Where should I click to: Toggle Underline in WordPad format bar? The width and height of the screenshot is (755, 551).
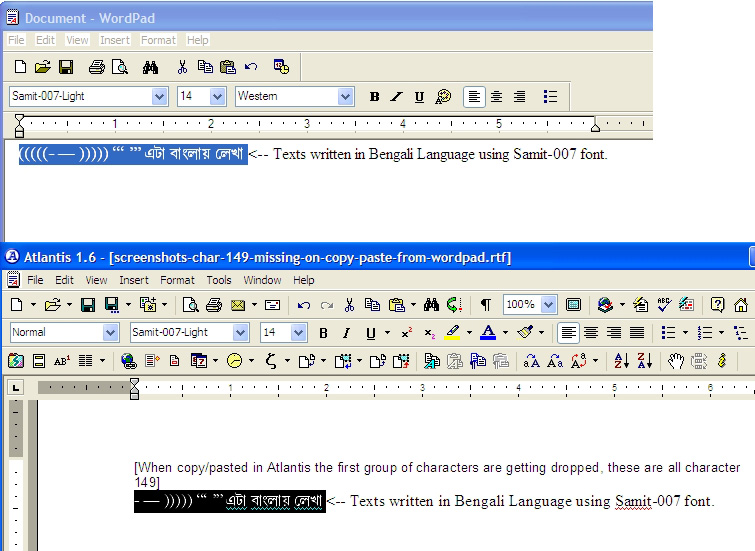(x=419, y=97)
